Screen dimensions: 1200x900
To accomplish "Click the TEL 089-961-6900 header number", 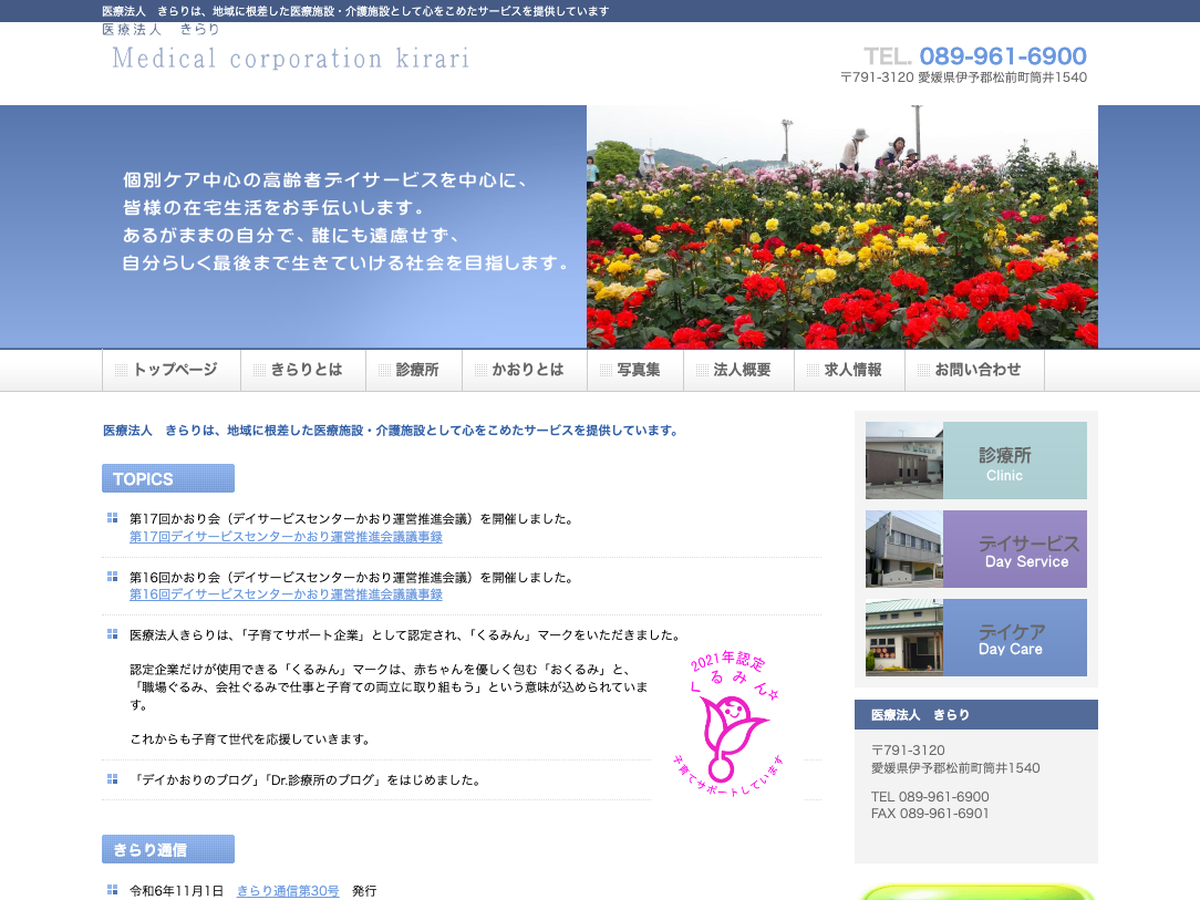I will 975,56.
